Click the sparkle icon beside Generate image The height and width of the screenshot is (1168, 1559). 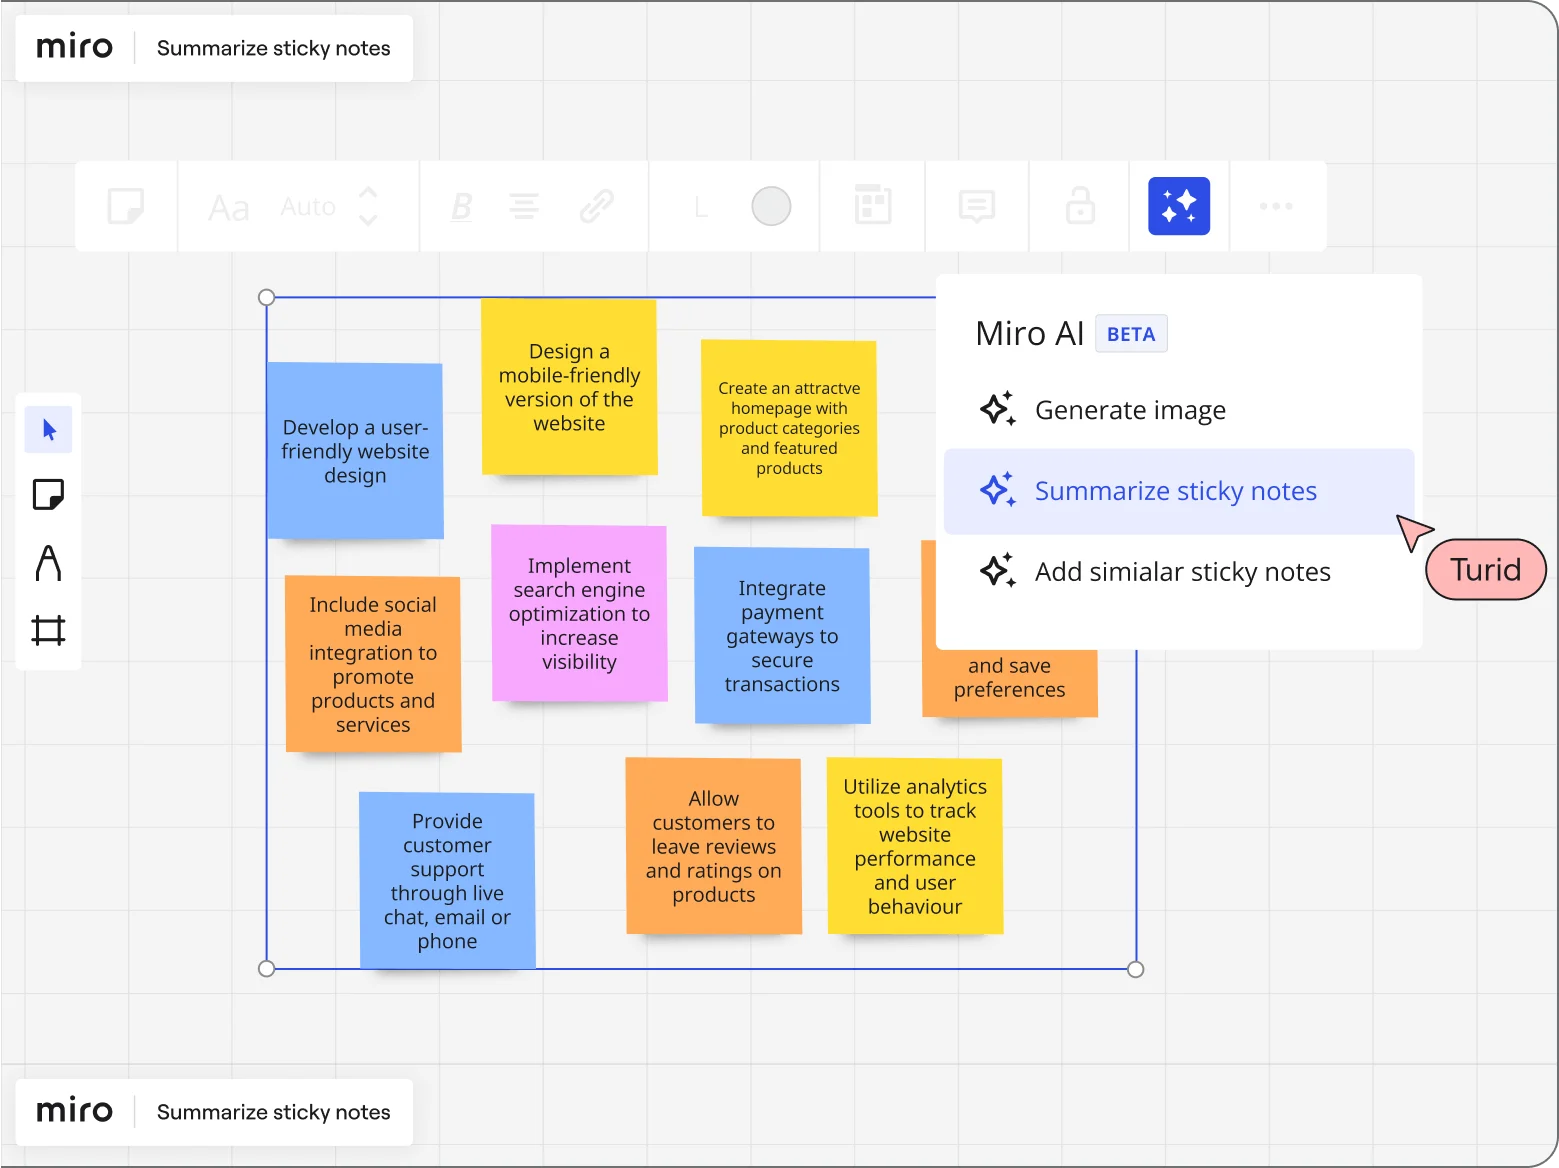(998, 408)
